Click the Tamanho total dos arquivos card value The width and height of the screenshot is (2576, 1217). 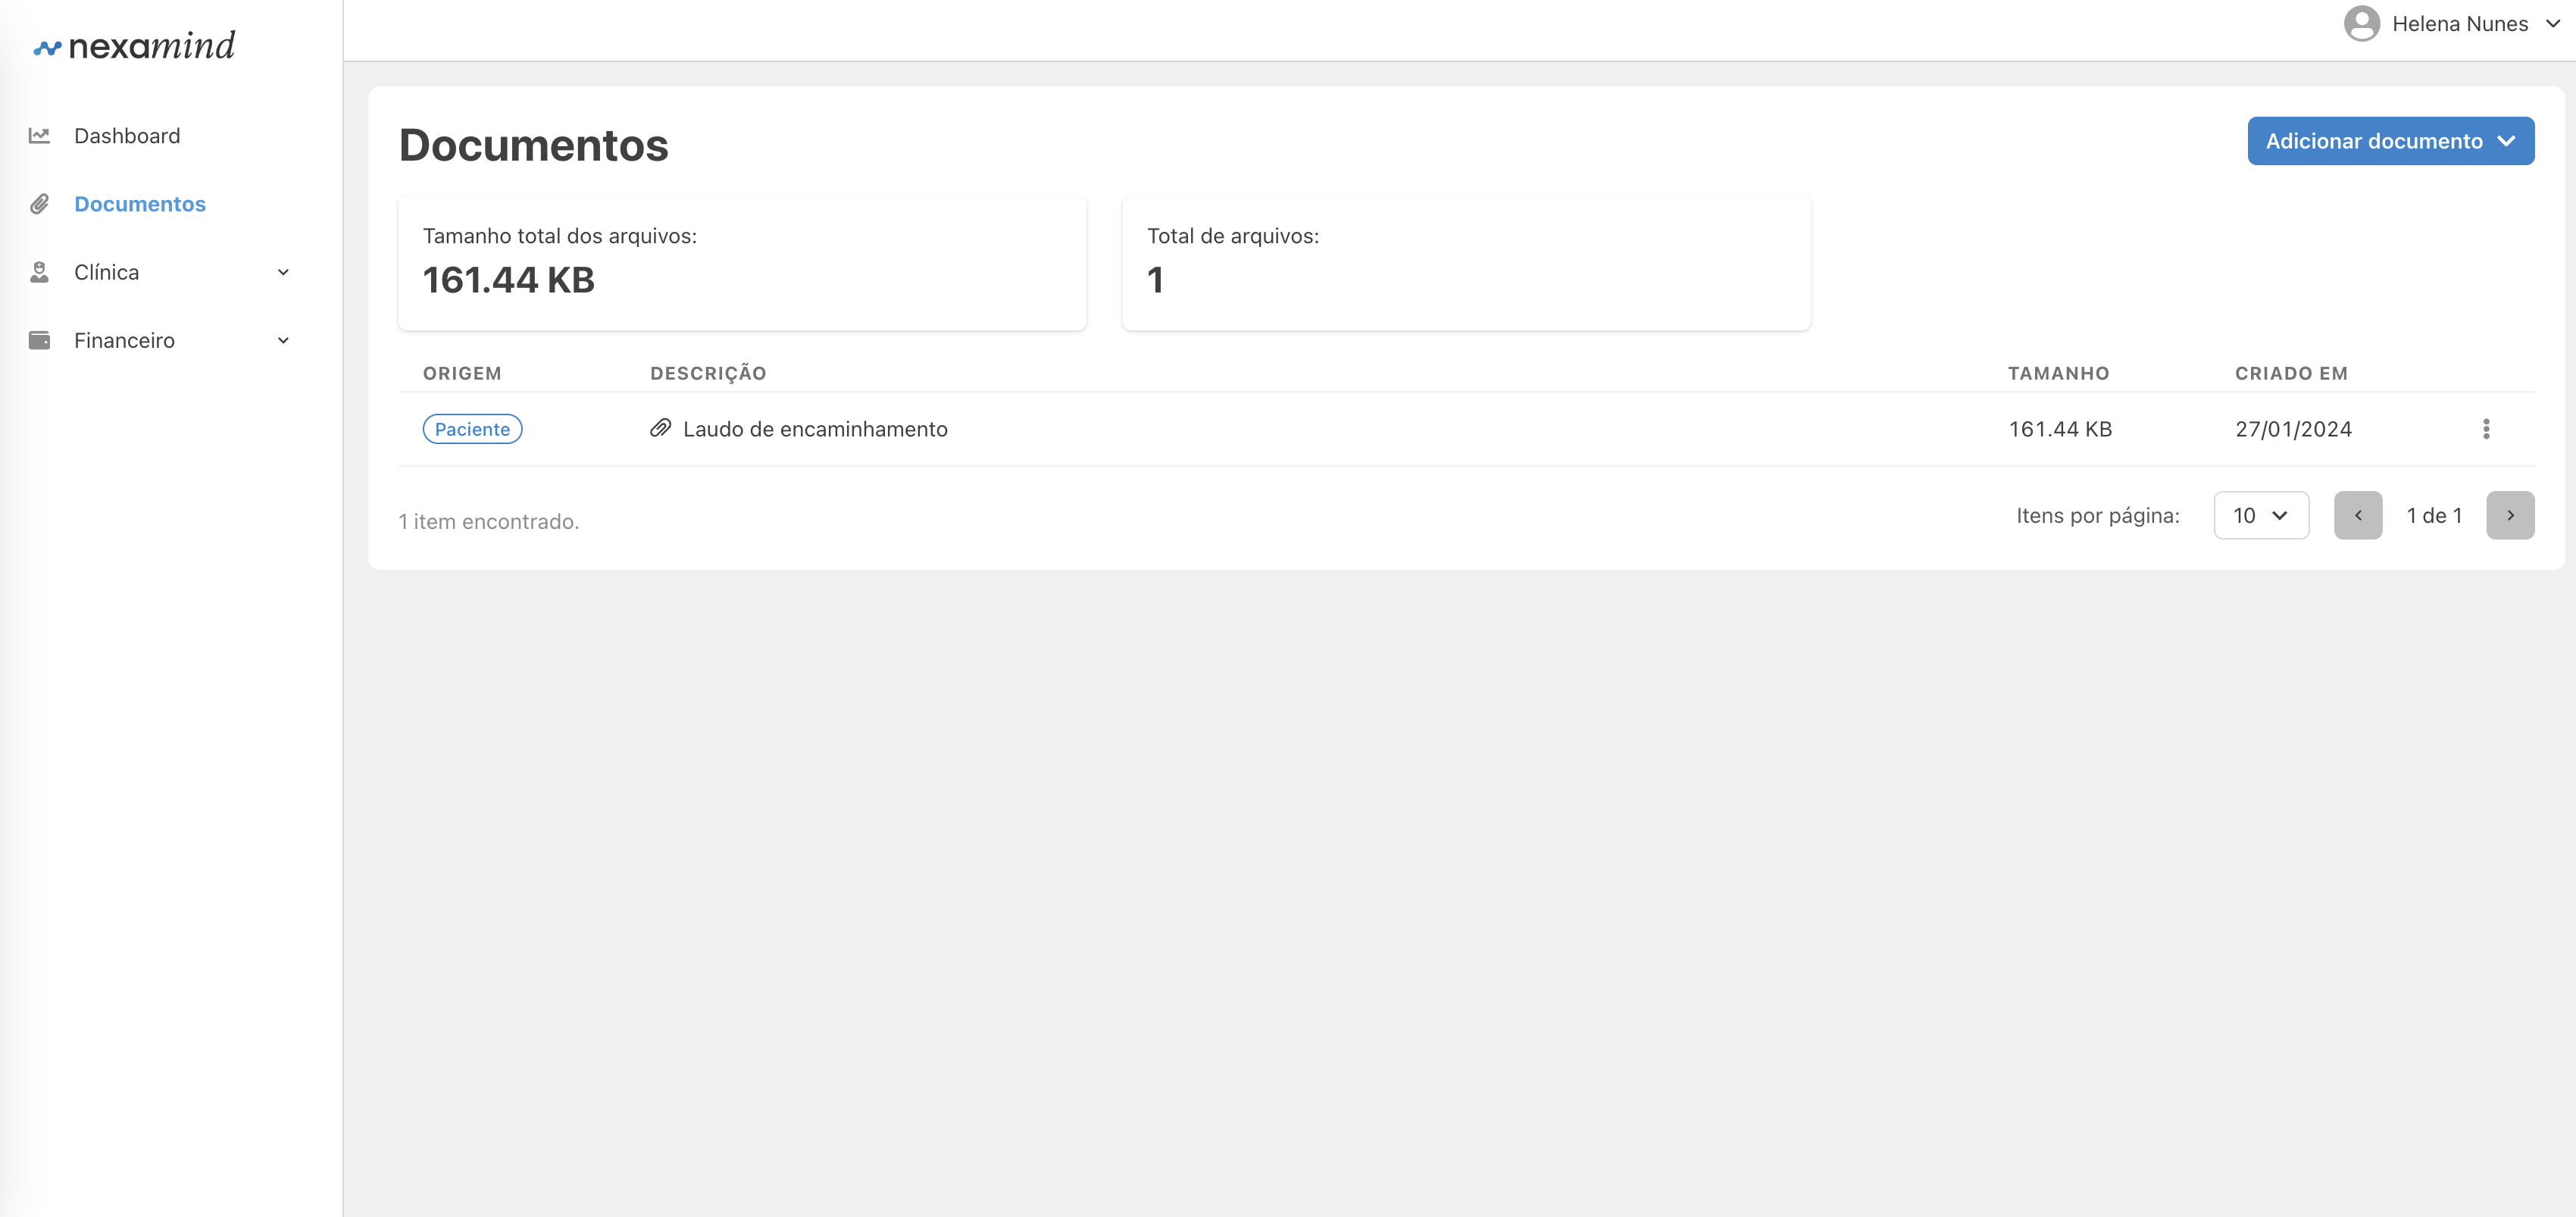click(508, 280)
